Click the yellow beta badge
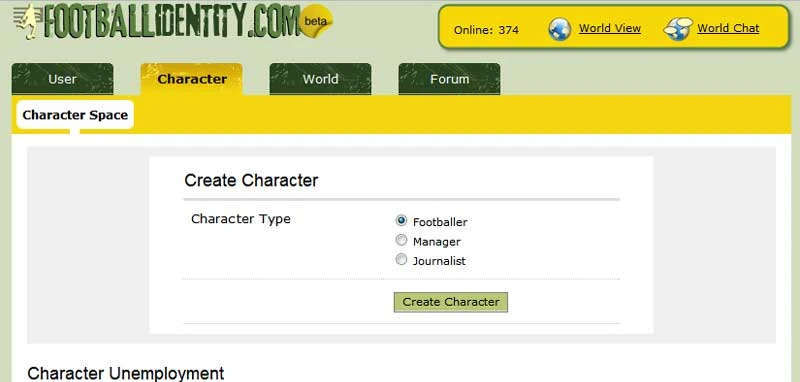Viewport: 800px width, 382px height. pos(316,21)
